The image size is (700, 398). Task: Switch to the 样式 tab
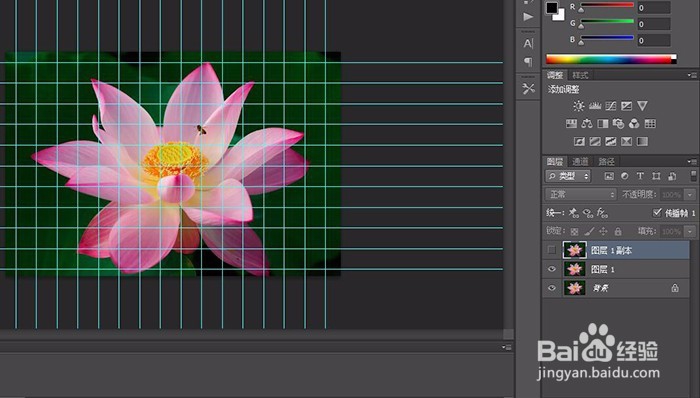pyautogui.click(x=580, y=75)
